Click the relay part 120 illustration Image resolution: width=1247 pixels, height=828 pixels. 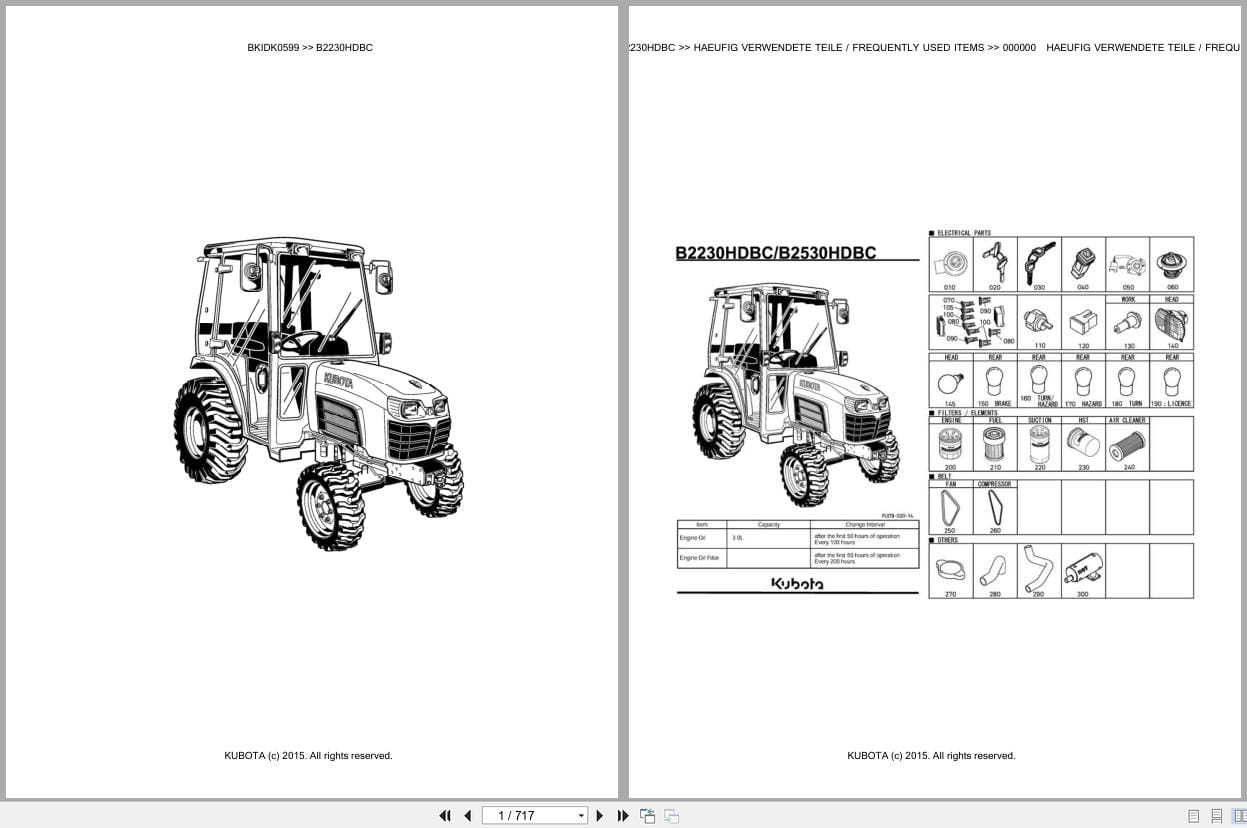(1083, 322)
